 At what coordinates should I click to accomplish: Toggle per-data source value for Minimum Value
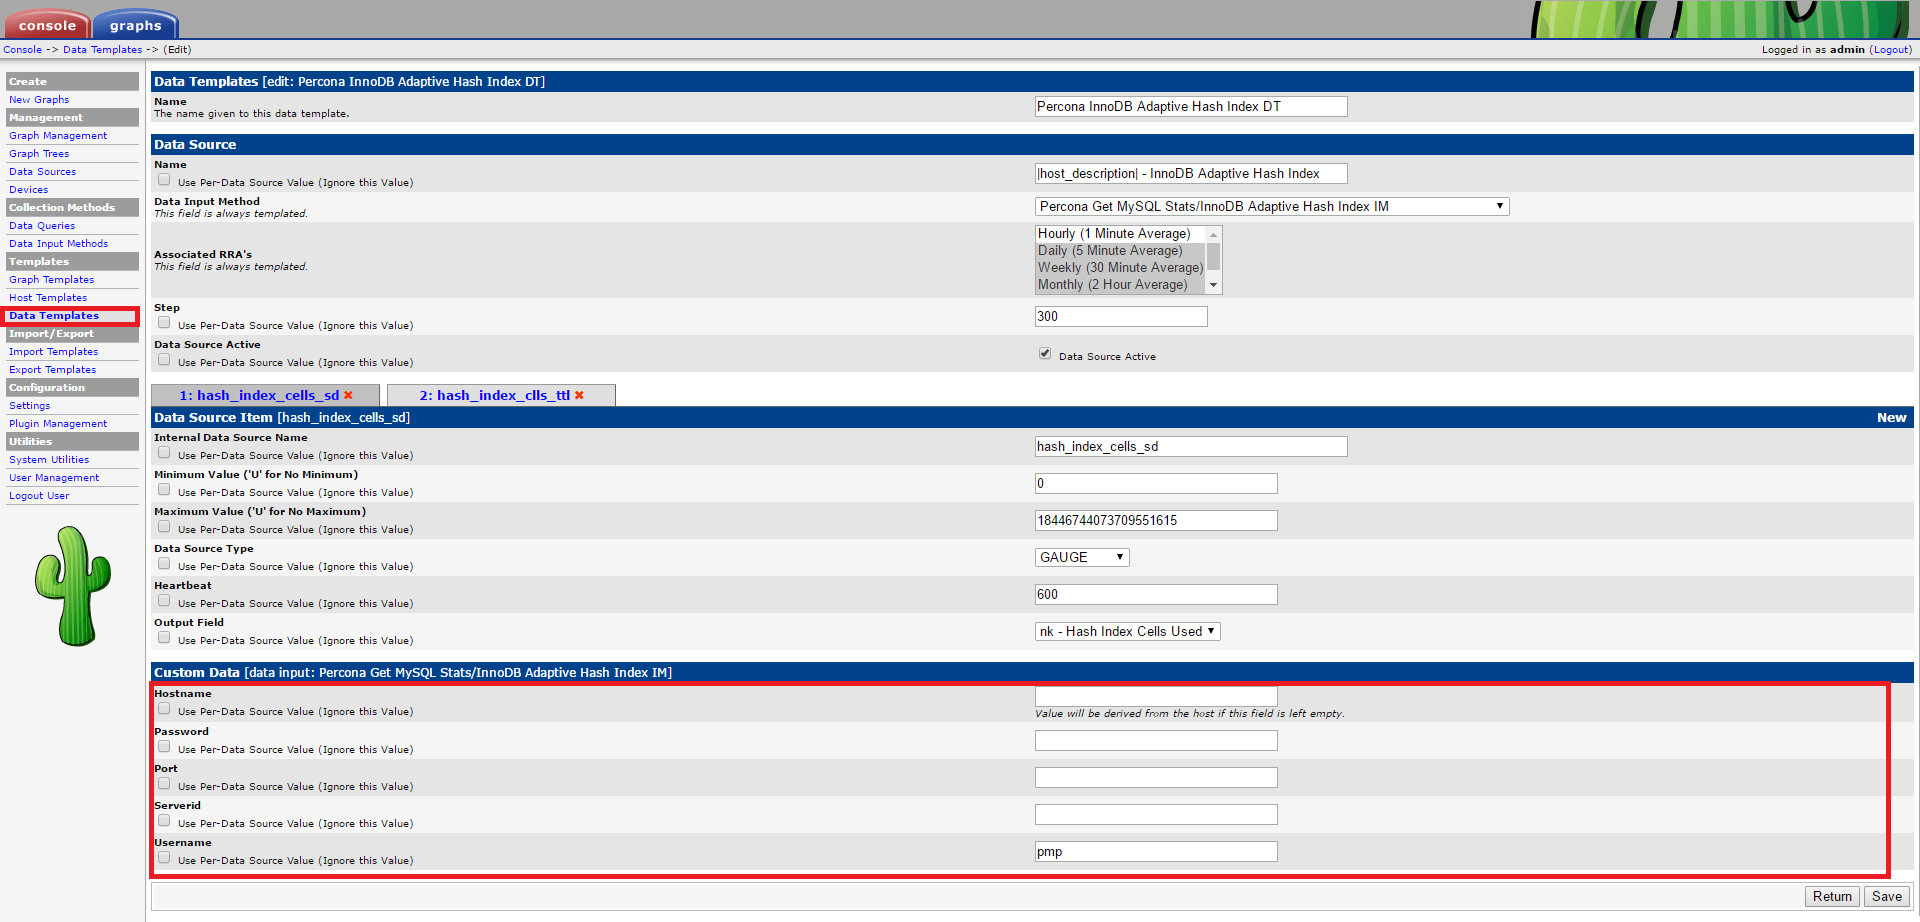[x=164, y=490]
